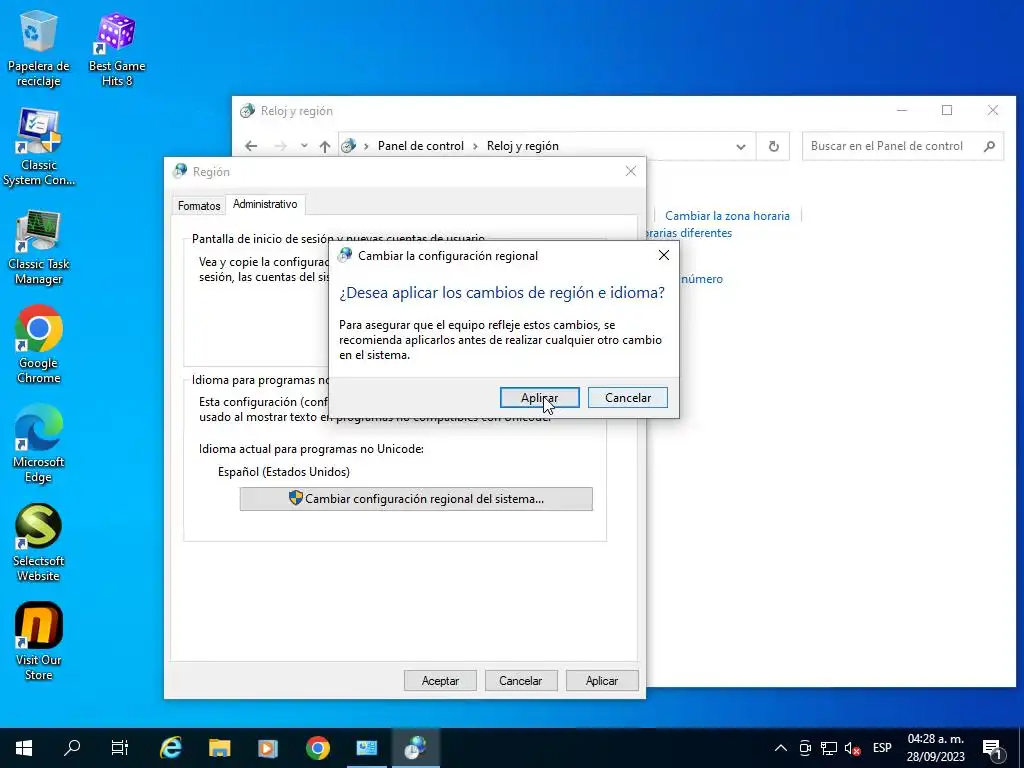Click Cancelar in the regional configuration dialog
1024x768 pixels.
tap(628, 398)
